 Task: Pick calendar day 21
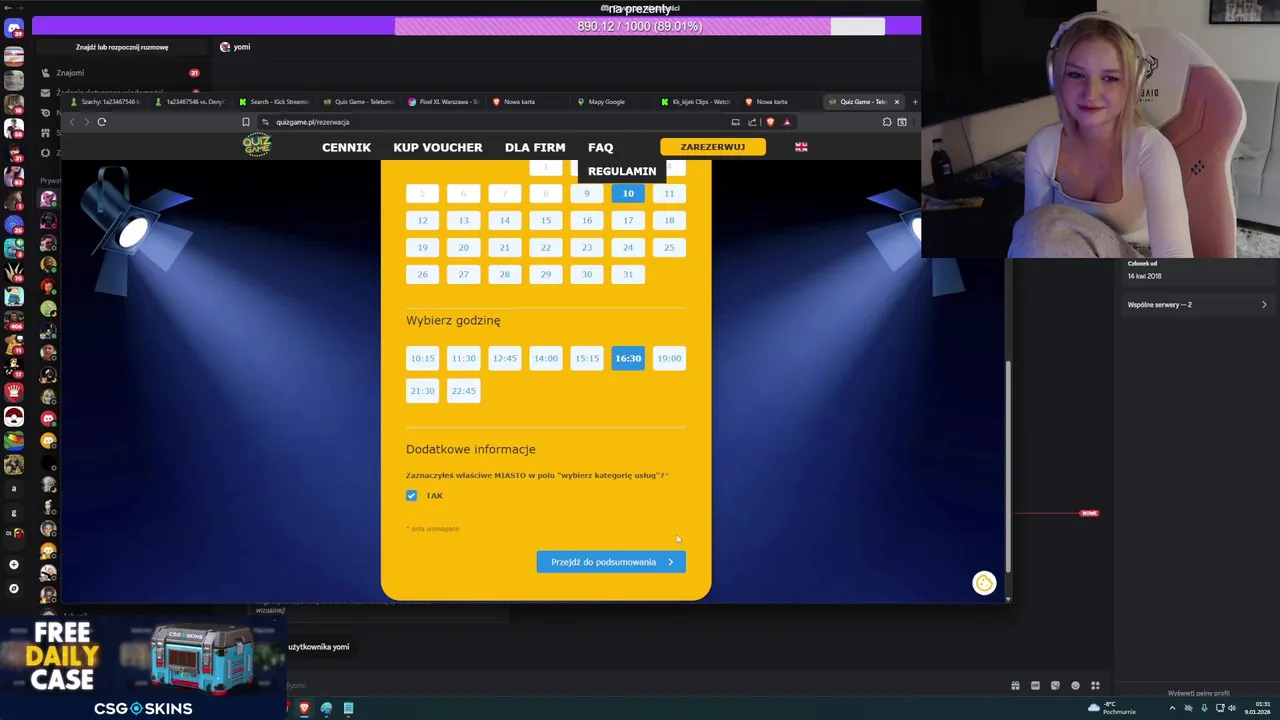point(504,248)
